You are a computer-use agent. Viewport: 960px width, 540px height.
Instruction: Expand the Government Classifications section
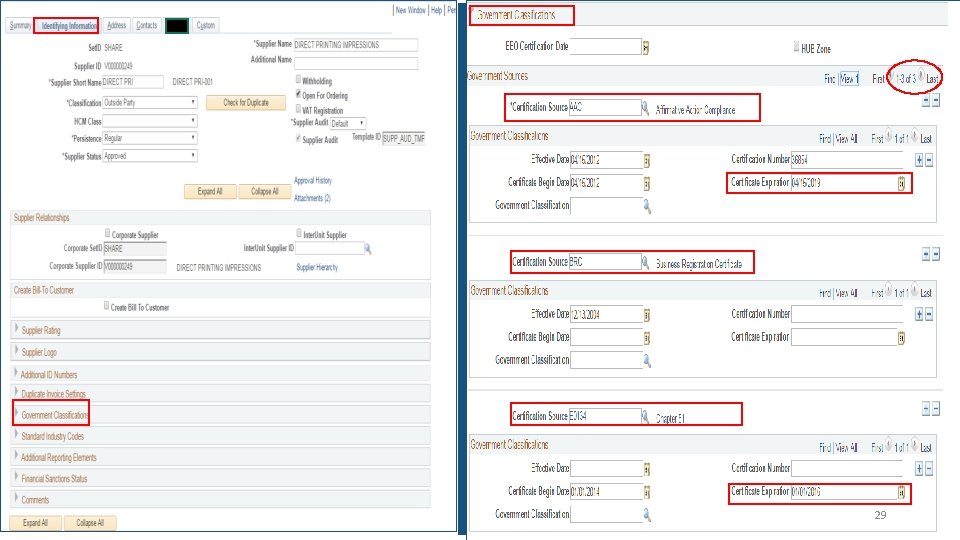click(17, 414)
